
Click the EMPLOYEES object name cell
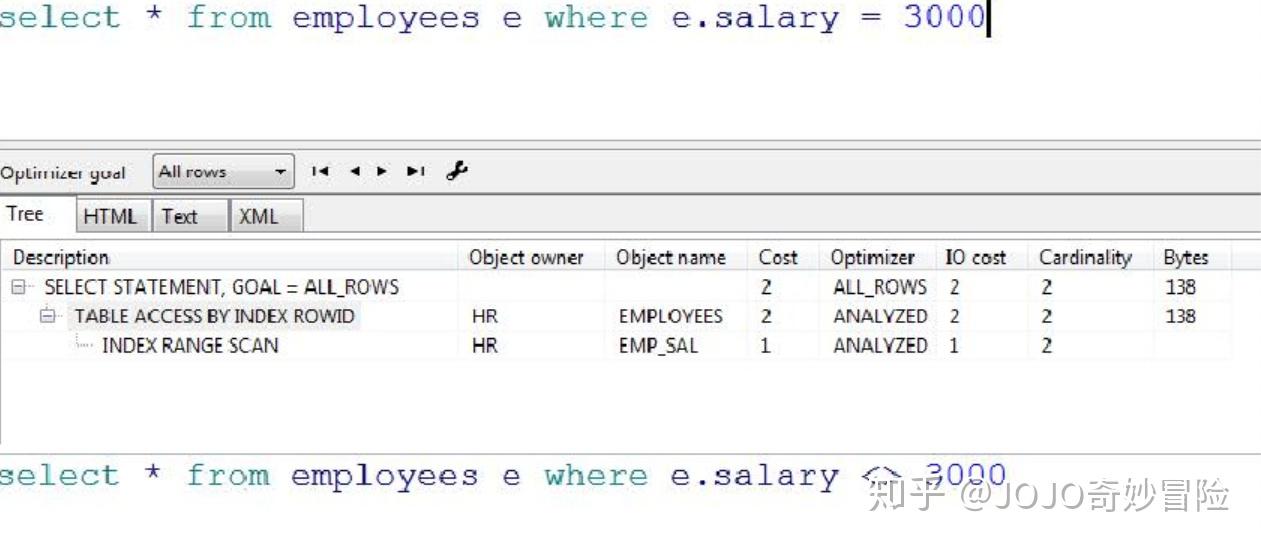671,316
